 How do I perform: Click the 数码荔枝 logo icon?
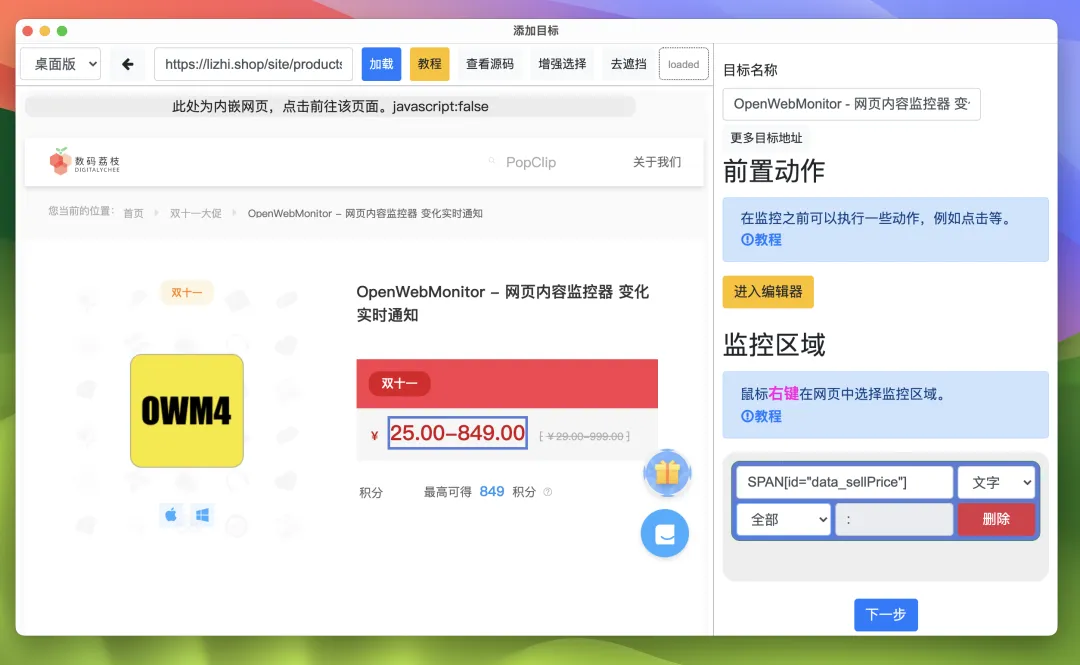point(60,161)
